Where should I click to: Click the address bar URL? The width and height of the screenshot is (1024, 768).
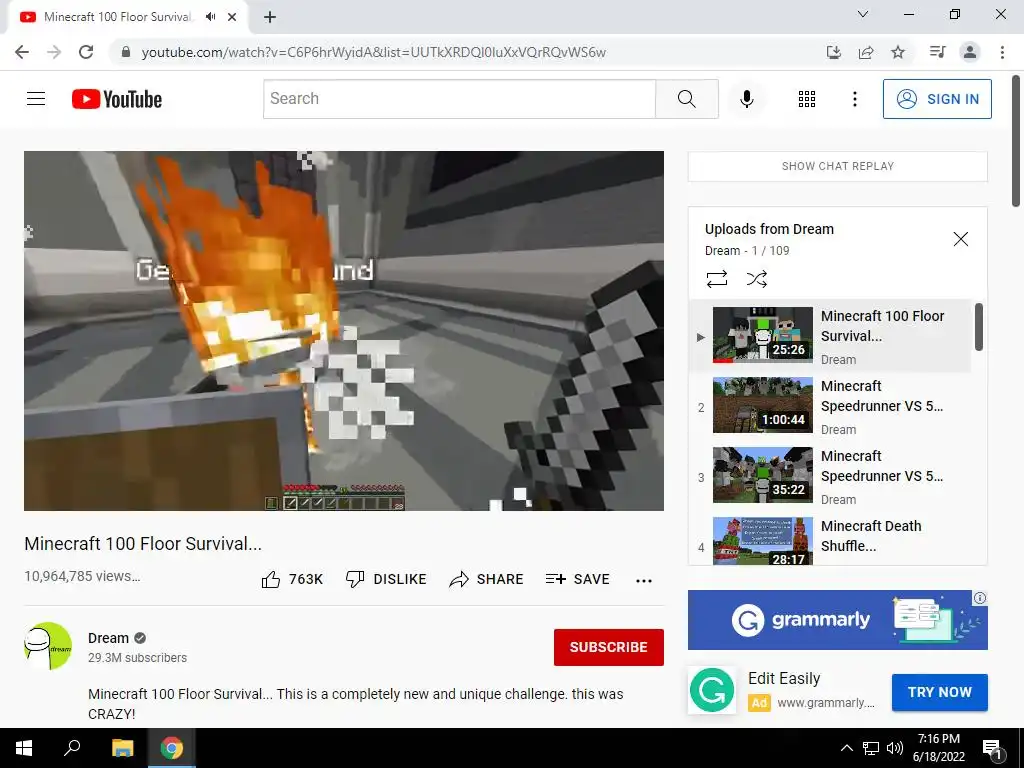[374, 52]
